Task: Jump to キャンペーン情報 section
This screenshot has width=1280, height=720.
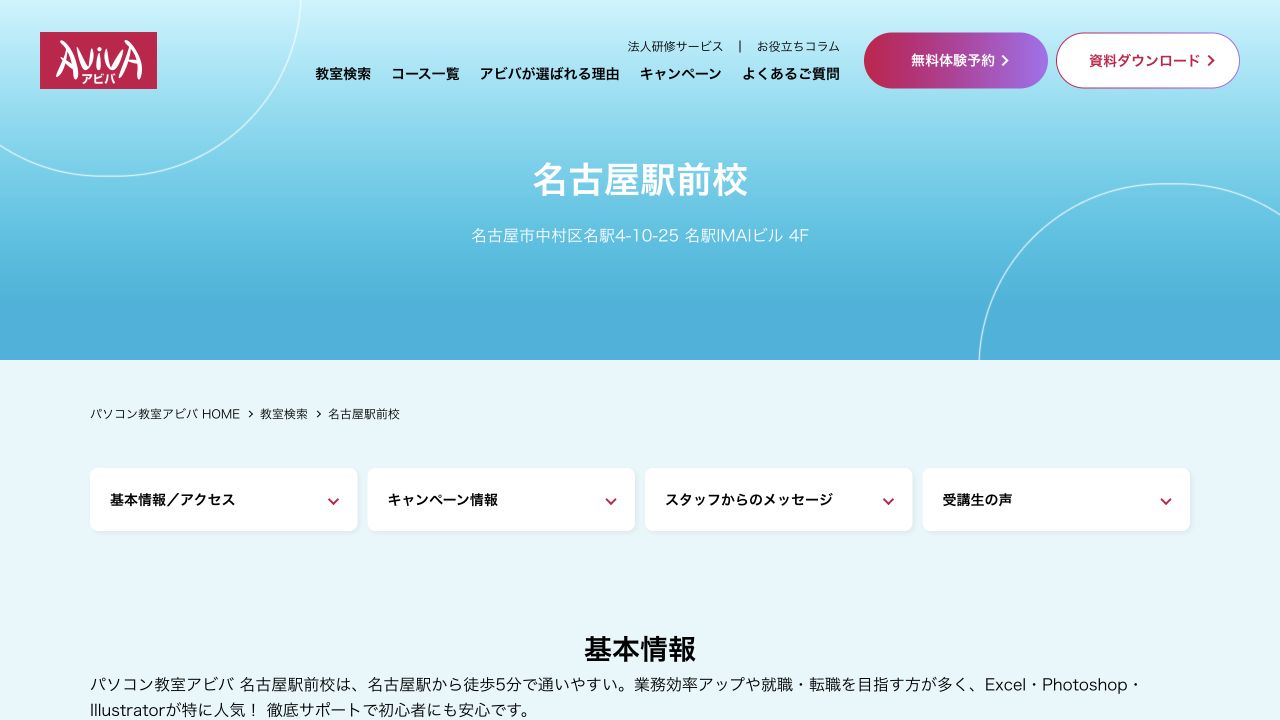Action: coord(501,500)
